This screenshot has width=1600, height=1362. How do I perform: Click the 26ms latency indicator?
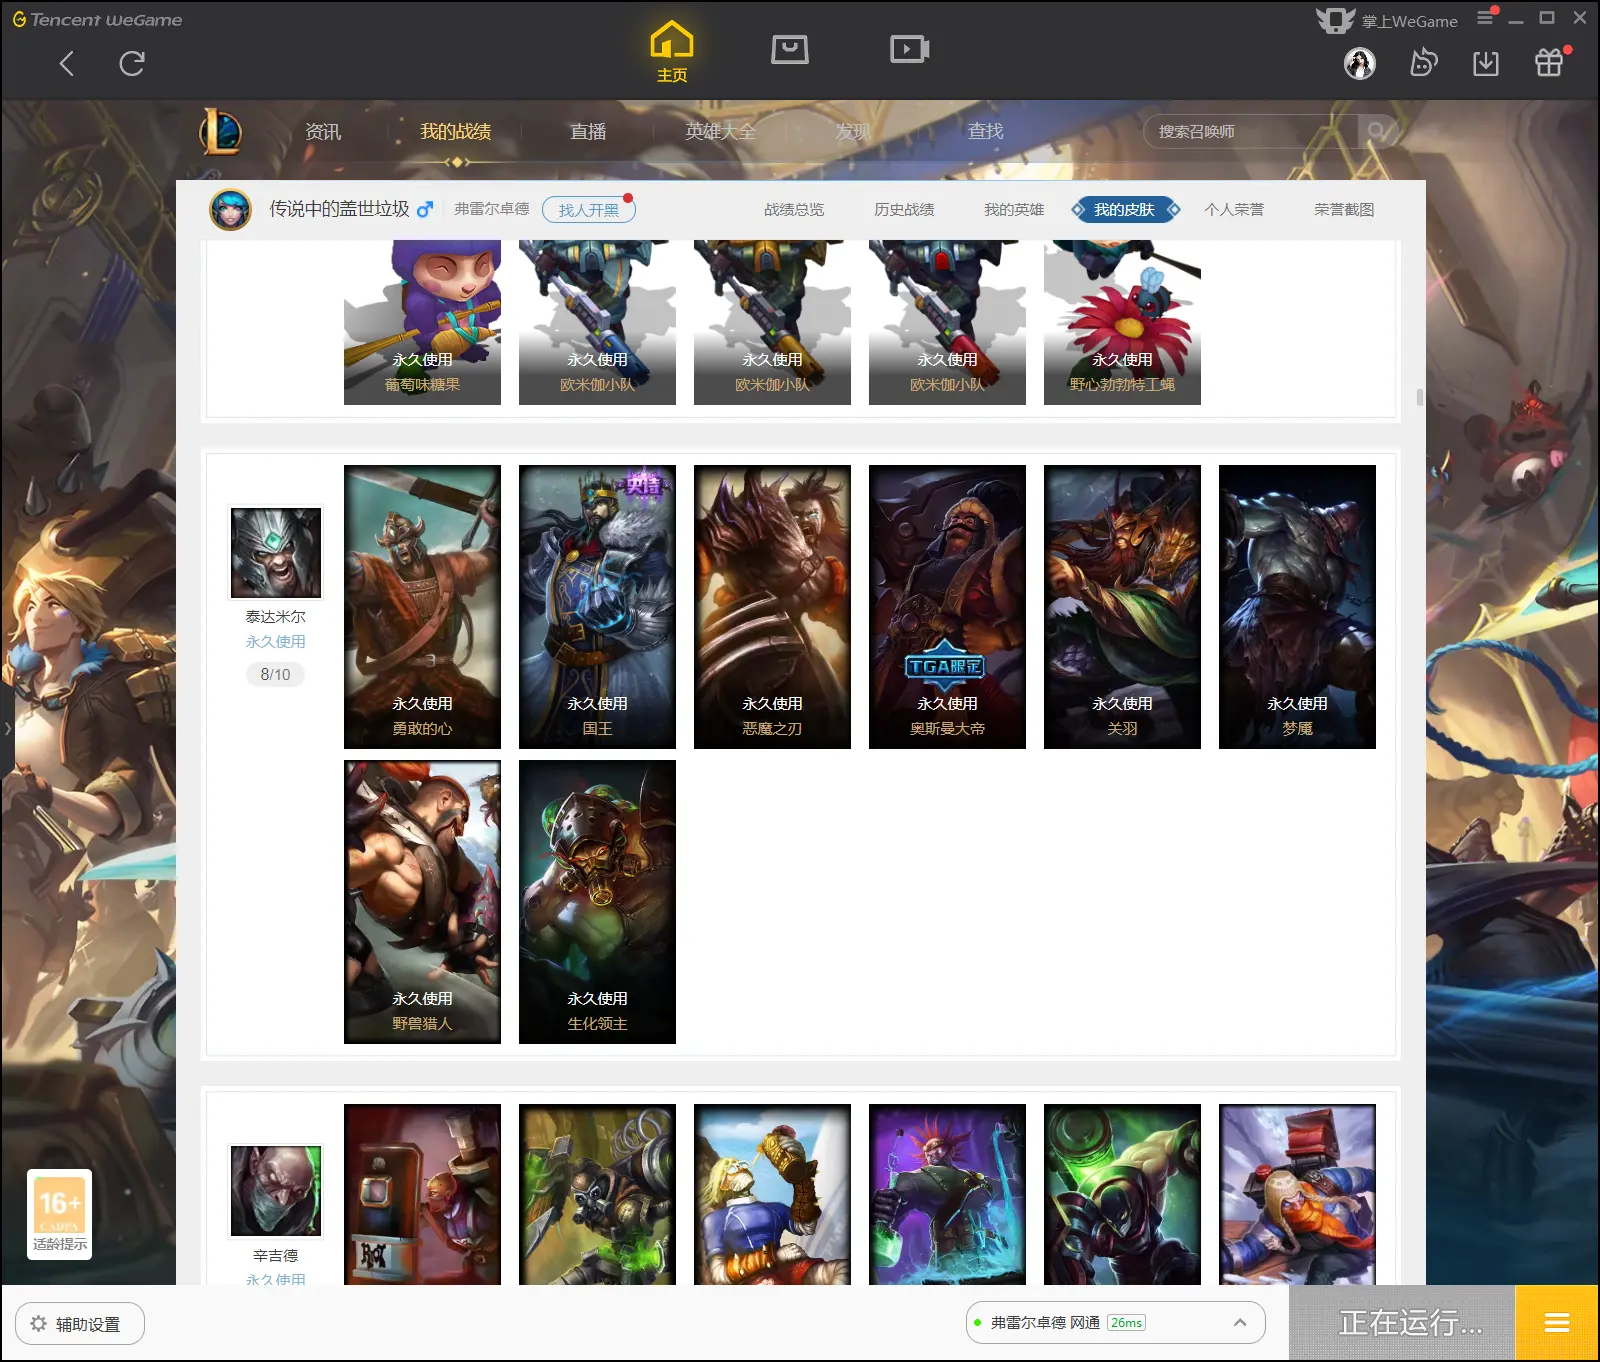click(1127, 1322)
